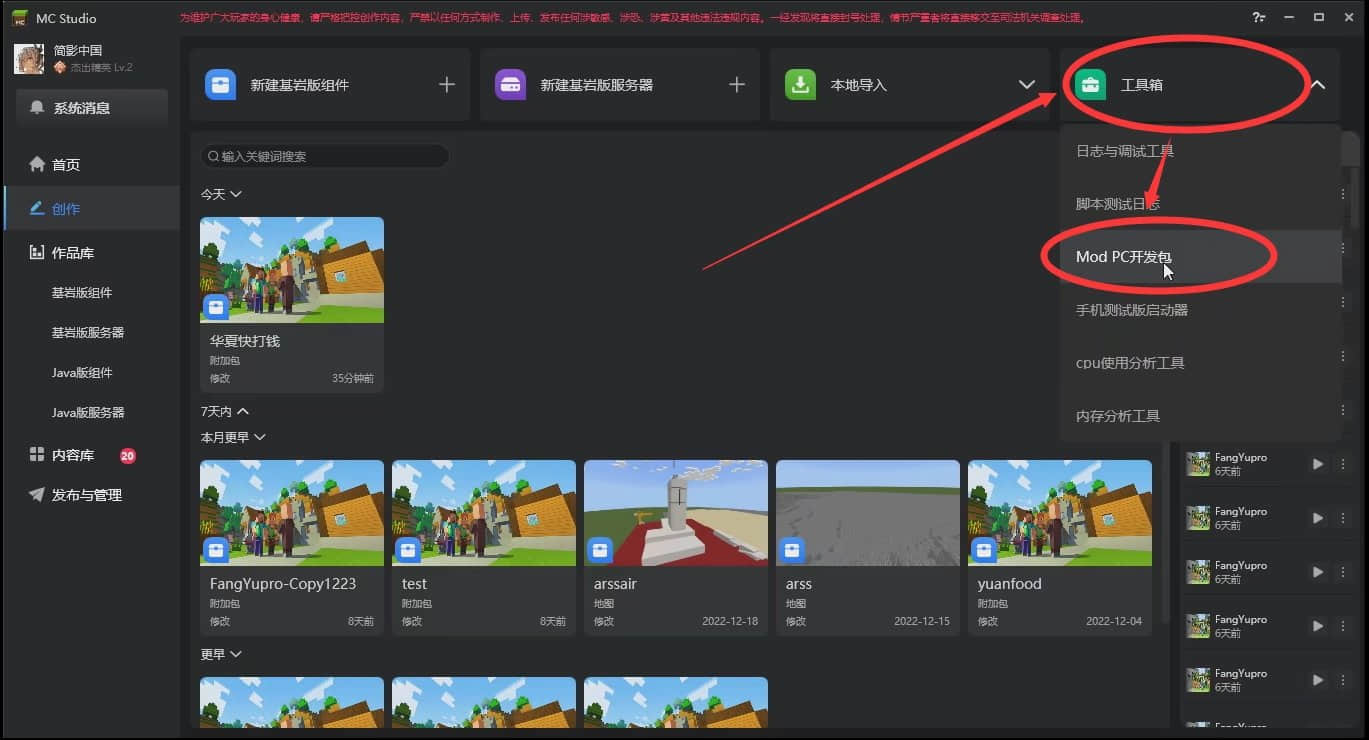Open 内容库 content library
Screen dimensions: 1369x740
pos(73,455)
